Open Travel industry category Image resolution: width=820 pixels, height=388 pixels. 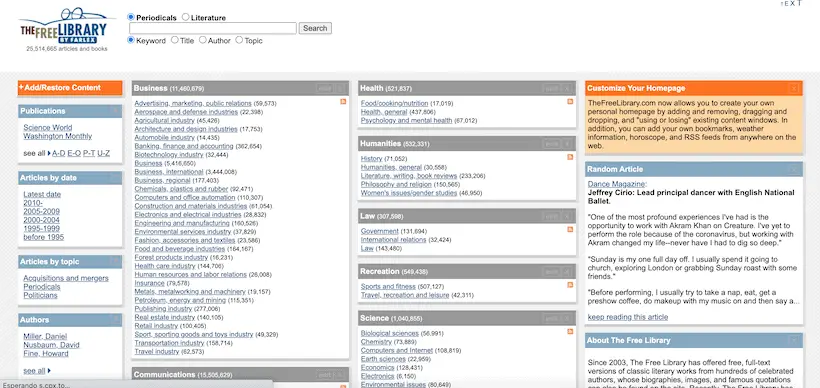pyautogui.click(x=157, y=351)
